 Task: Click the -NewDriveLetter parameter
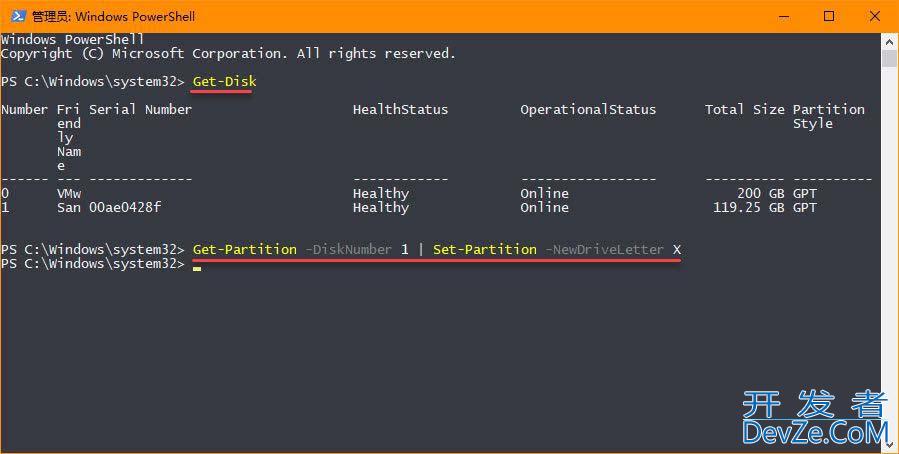coord(604,249)
